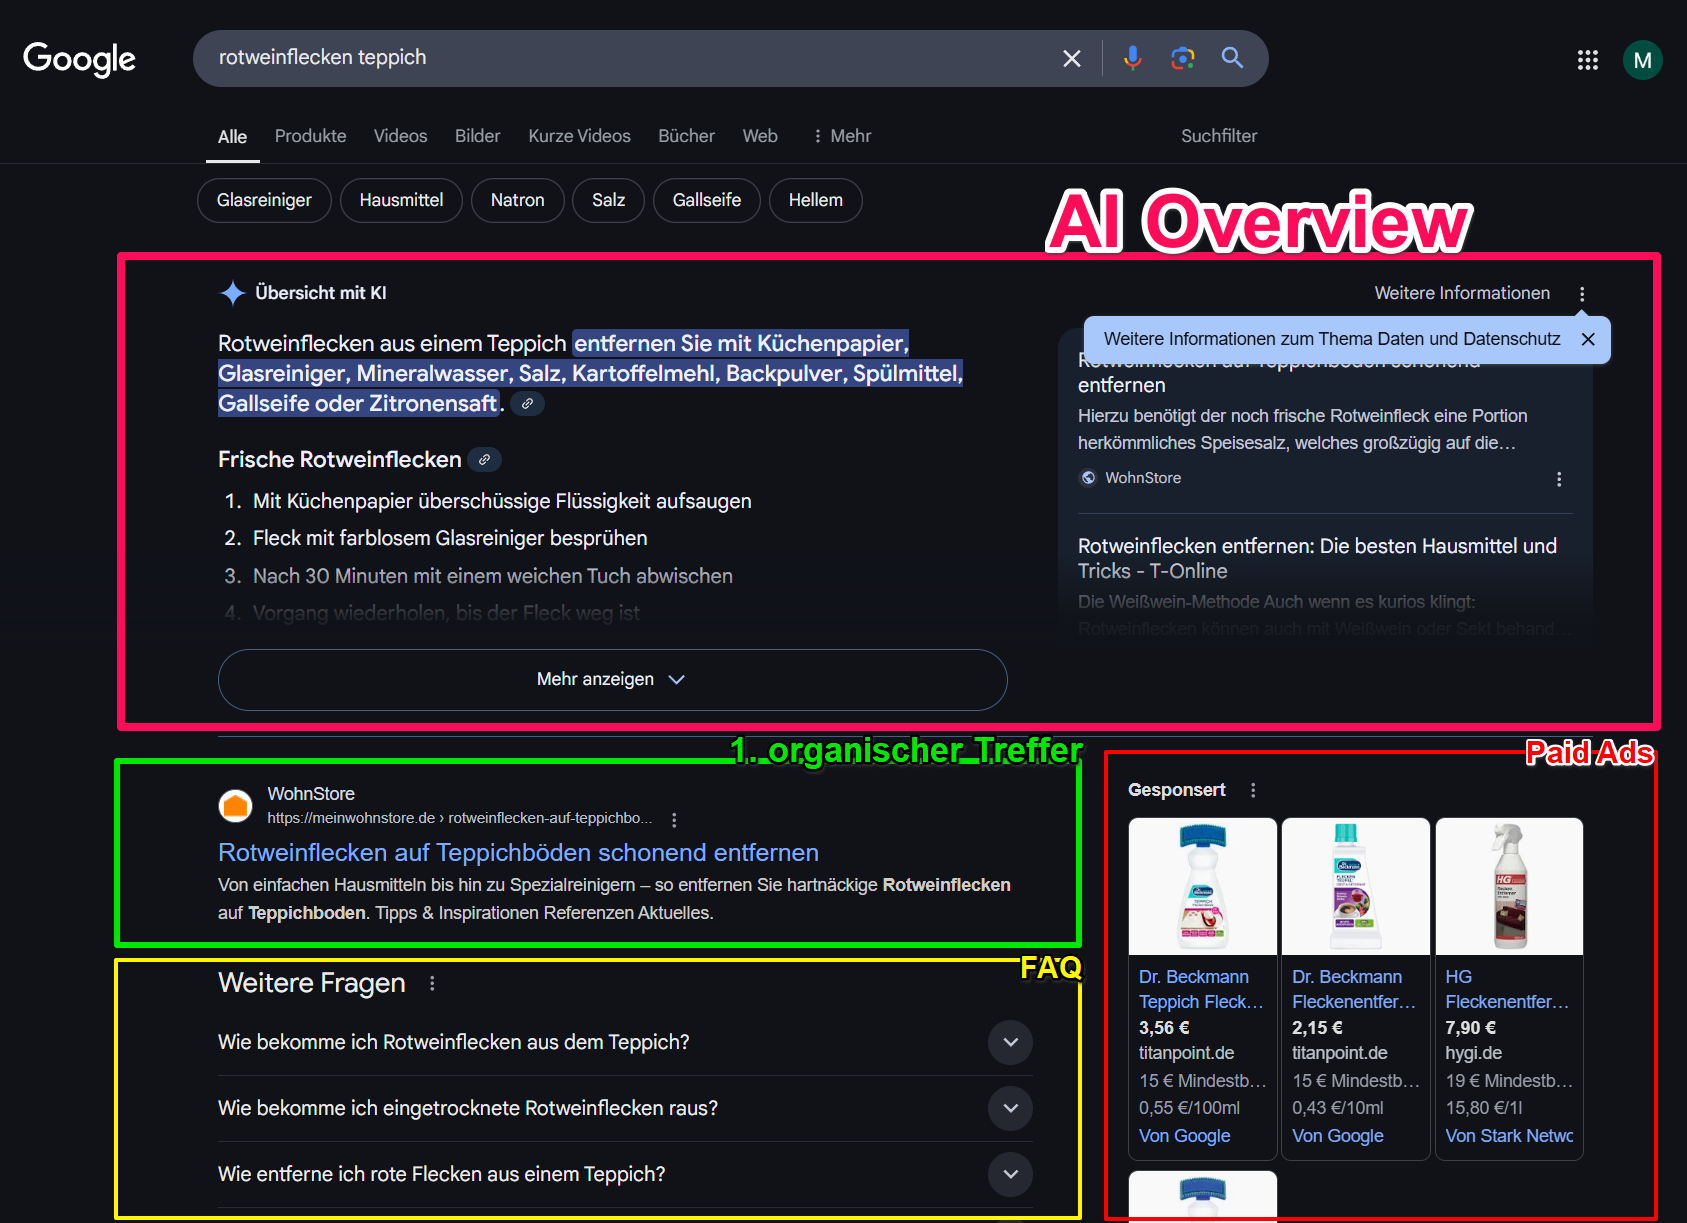The height and width of the screenshot is (1223, 1687).
Task: Click Von Google under the 3,56 € ad
Action: pyautogui.click(x=1184, y=1136)
